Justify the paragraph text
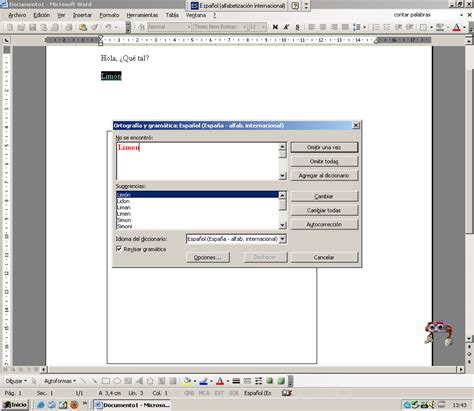The width and height of the screenshot is (474, 411). (345, 27)
